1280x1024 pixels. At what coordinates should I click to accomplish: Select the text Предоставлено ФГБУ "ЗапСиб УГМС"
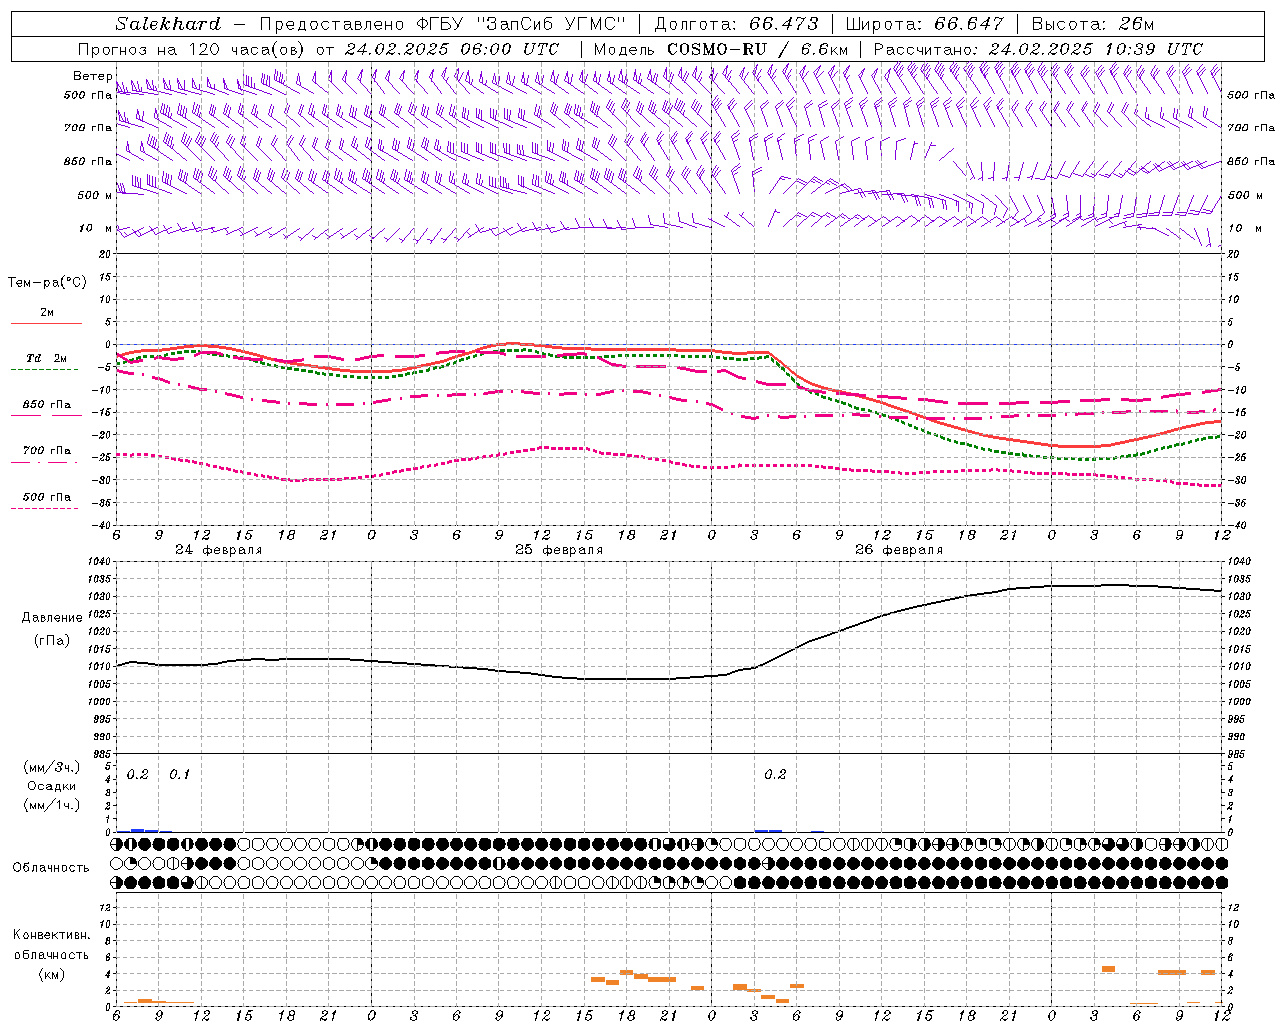click(x=442, y=24)
